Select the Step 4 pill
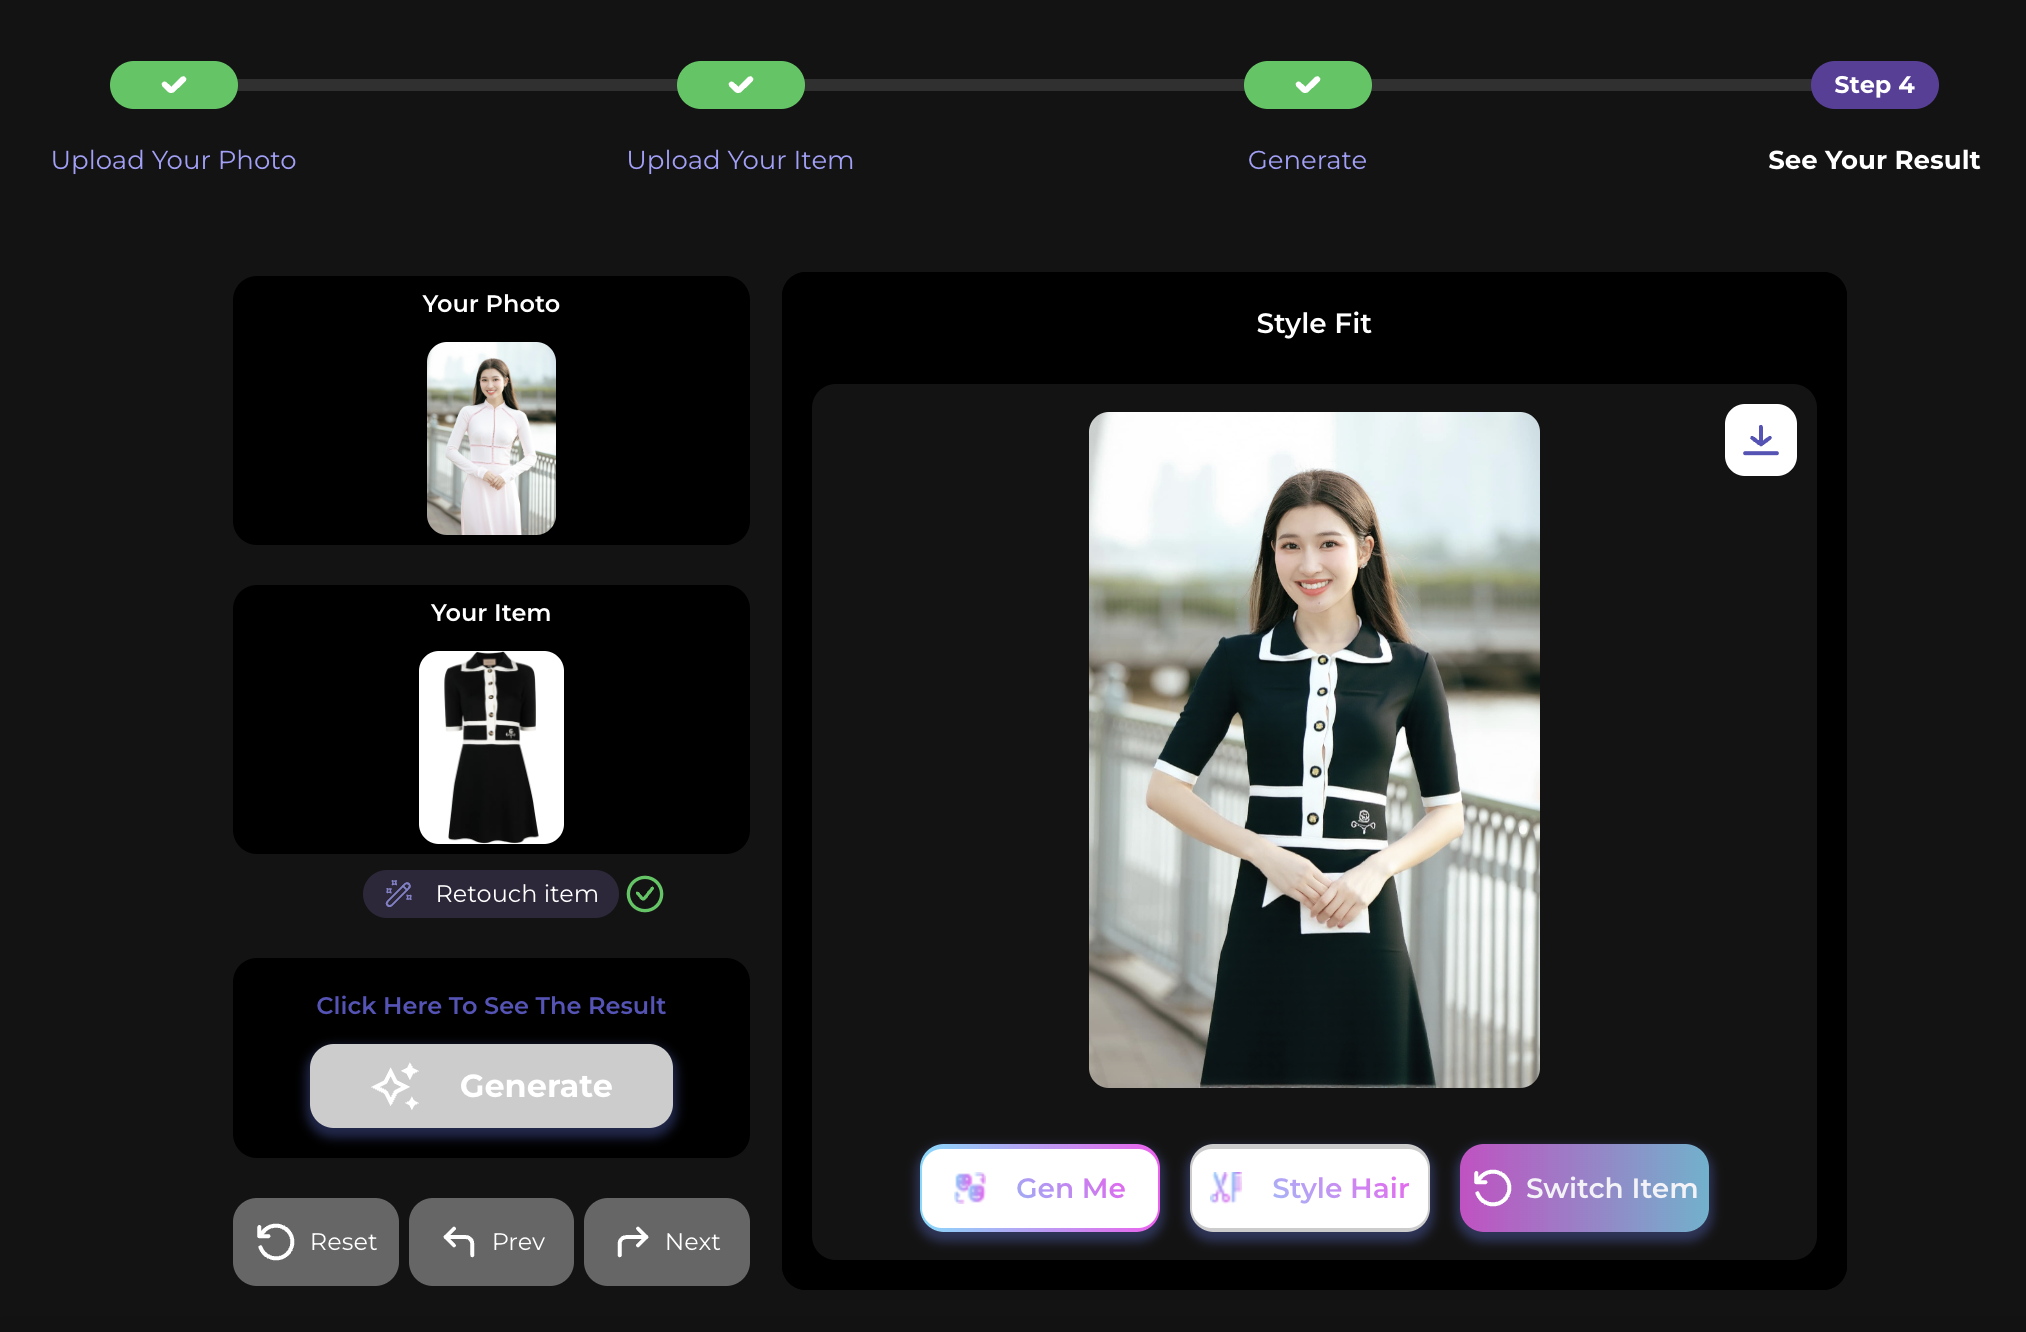 click(1874, 85)
